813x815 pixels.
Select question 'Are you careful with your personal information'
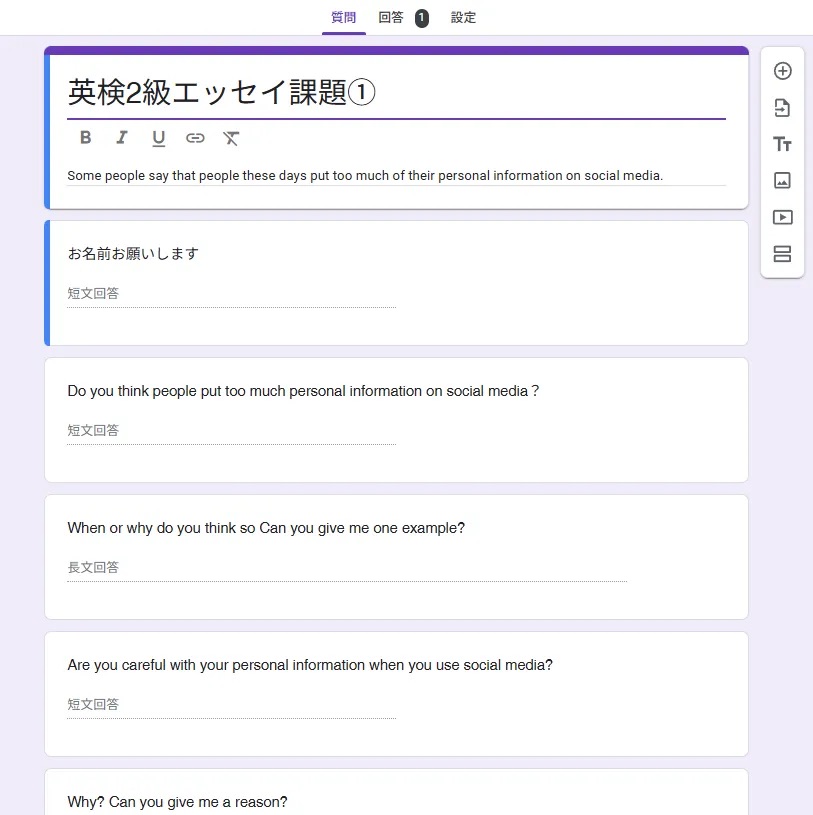click(310, 665)
